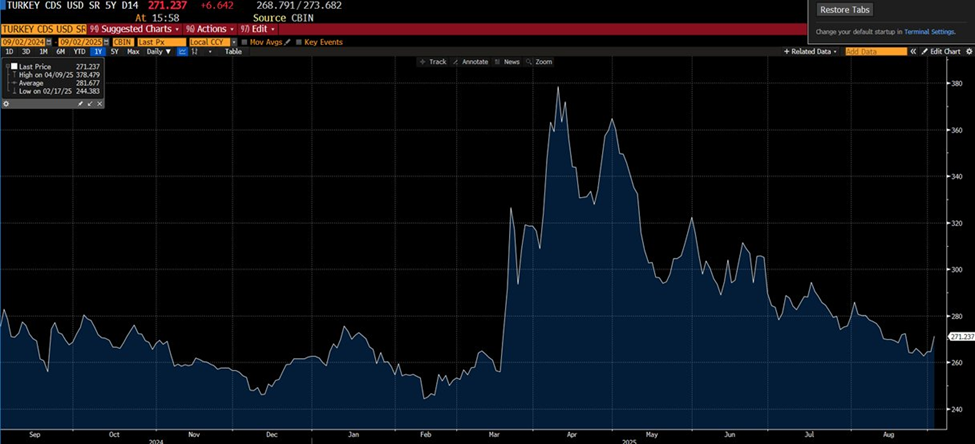
Task: Switch to the 5Y time range
Action: point(114,51)
